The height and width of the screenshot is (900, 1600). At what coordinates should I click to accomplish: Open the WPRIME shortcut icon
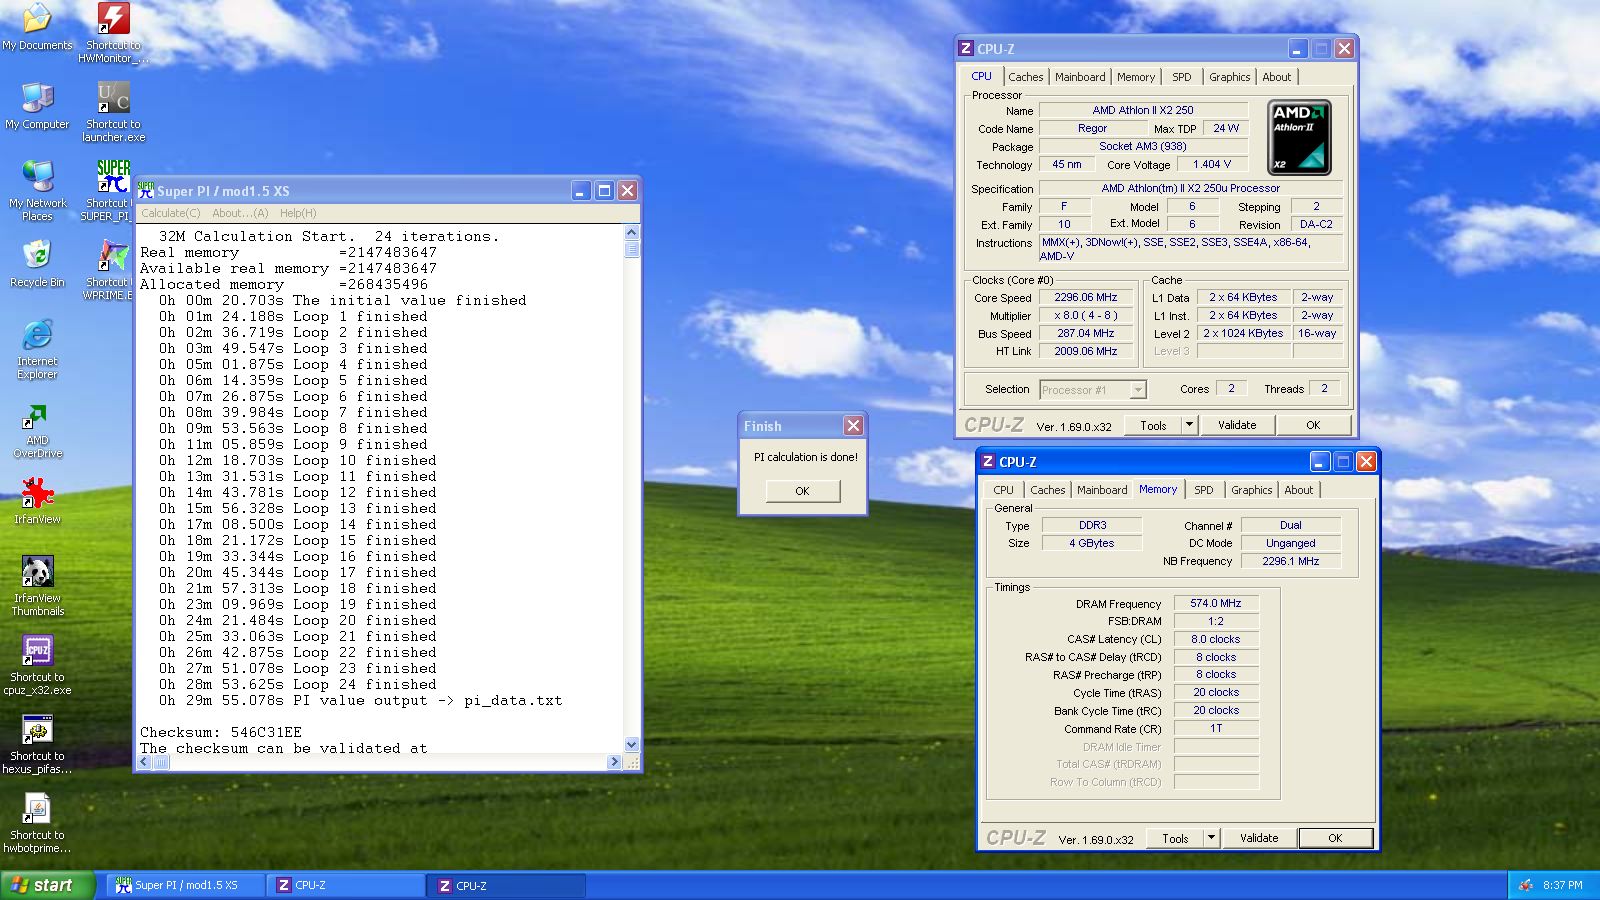click(x=113, y=256)
